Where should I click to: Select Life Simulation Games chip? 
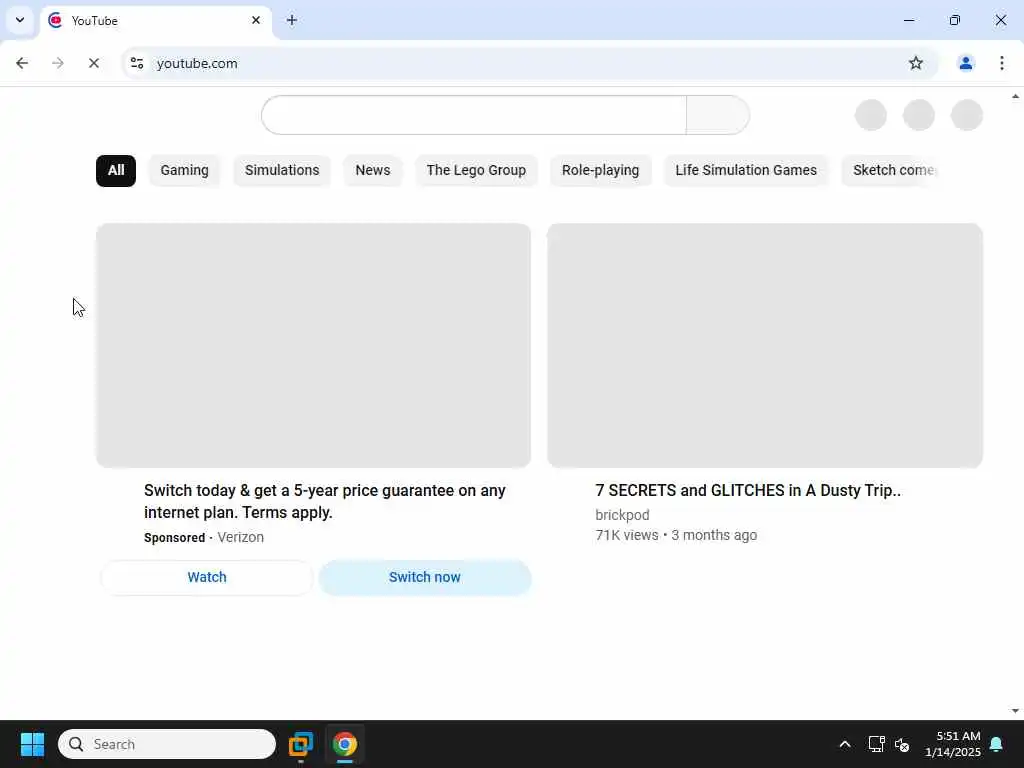click(x=746, y=170)
